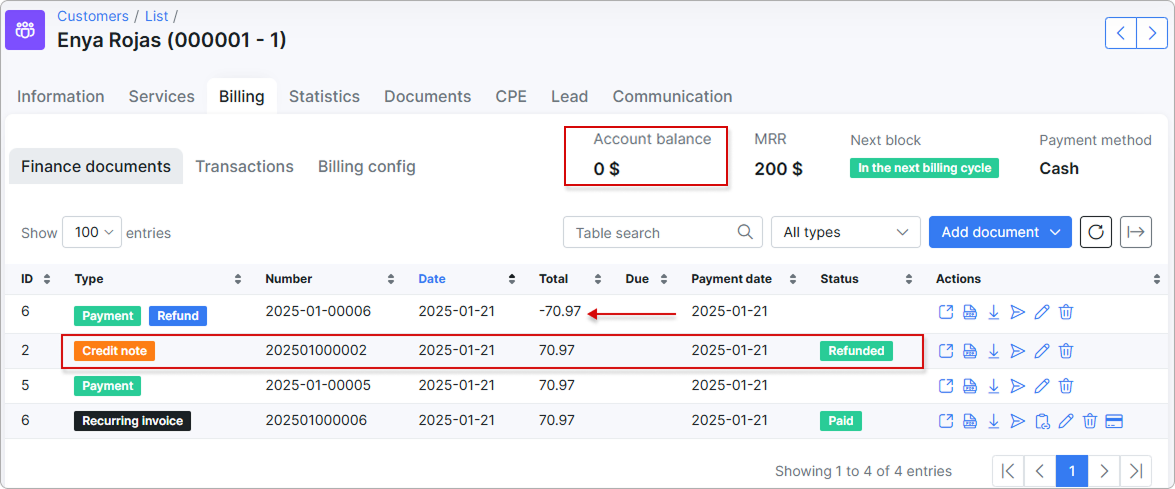Edit payment 2025-01-00005
This screenshot has height=489, width=1175.
click(1041, 386)
